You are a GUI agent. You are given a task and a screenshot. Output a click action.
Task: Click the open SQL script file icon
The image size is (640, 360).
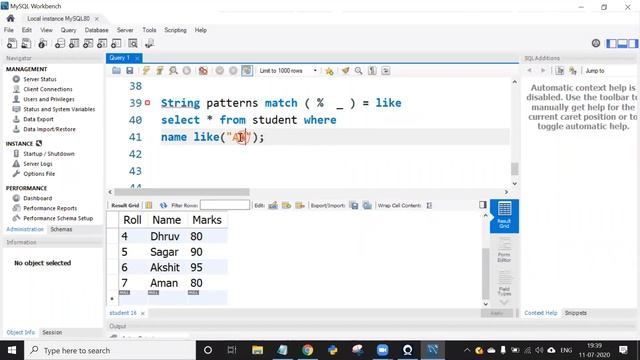pyautogui.click(x=26, y=43)
